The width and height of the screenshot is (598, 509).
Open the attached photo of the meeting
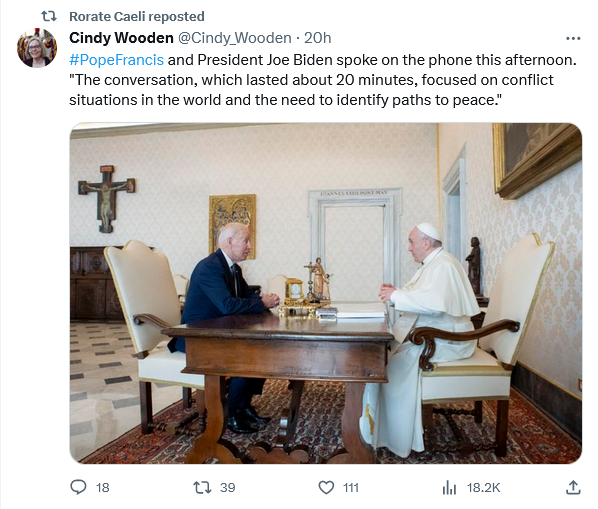[326, 293]
